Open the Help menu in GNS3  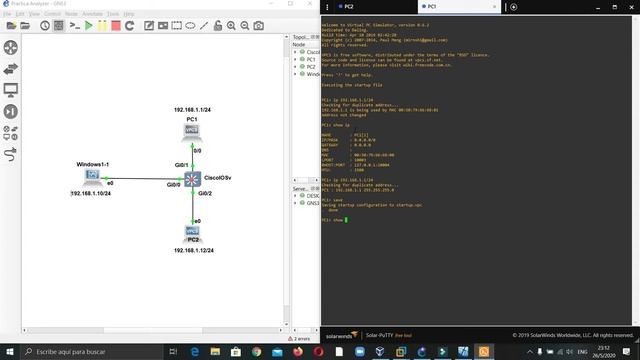click(129, 14)
